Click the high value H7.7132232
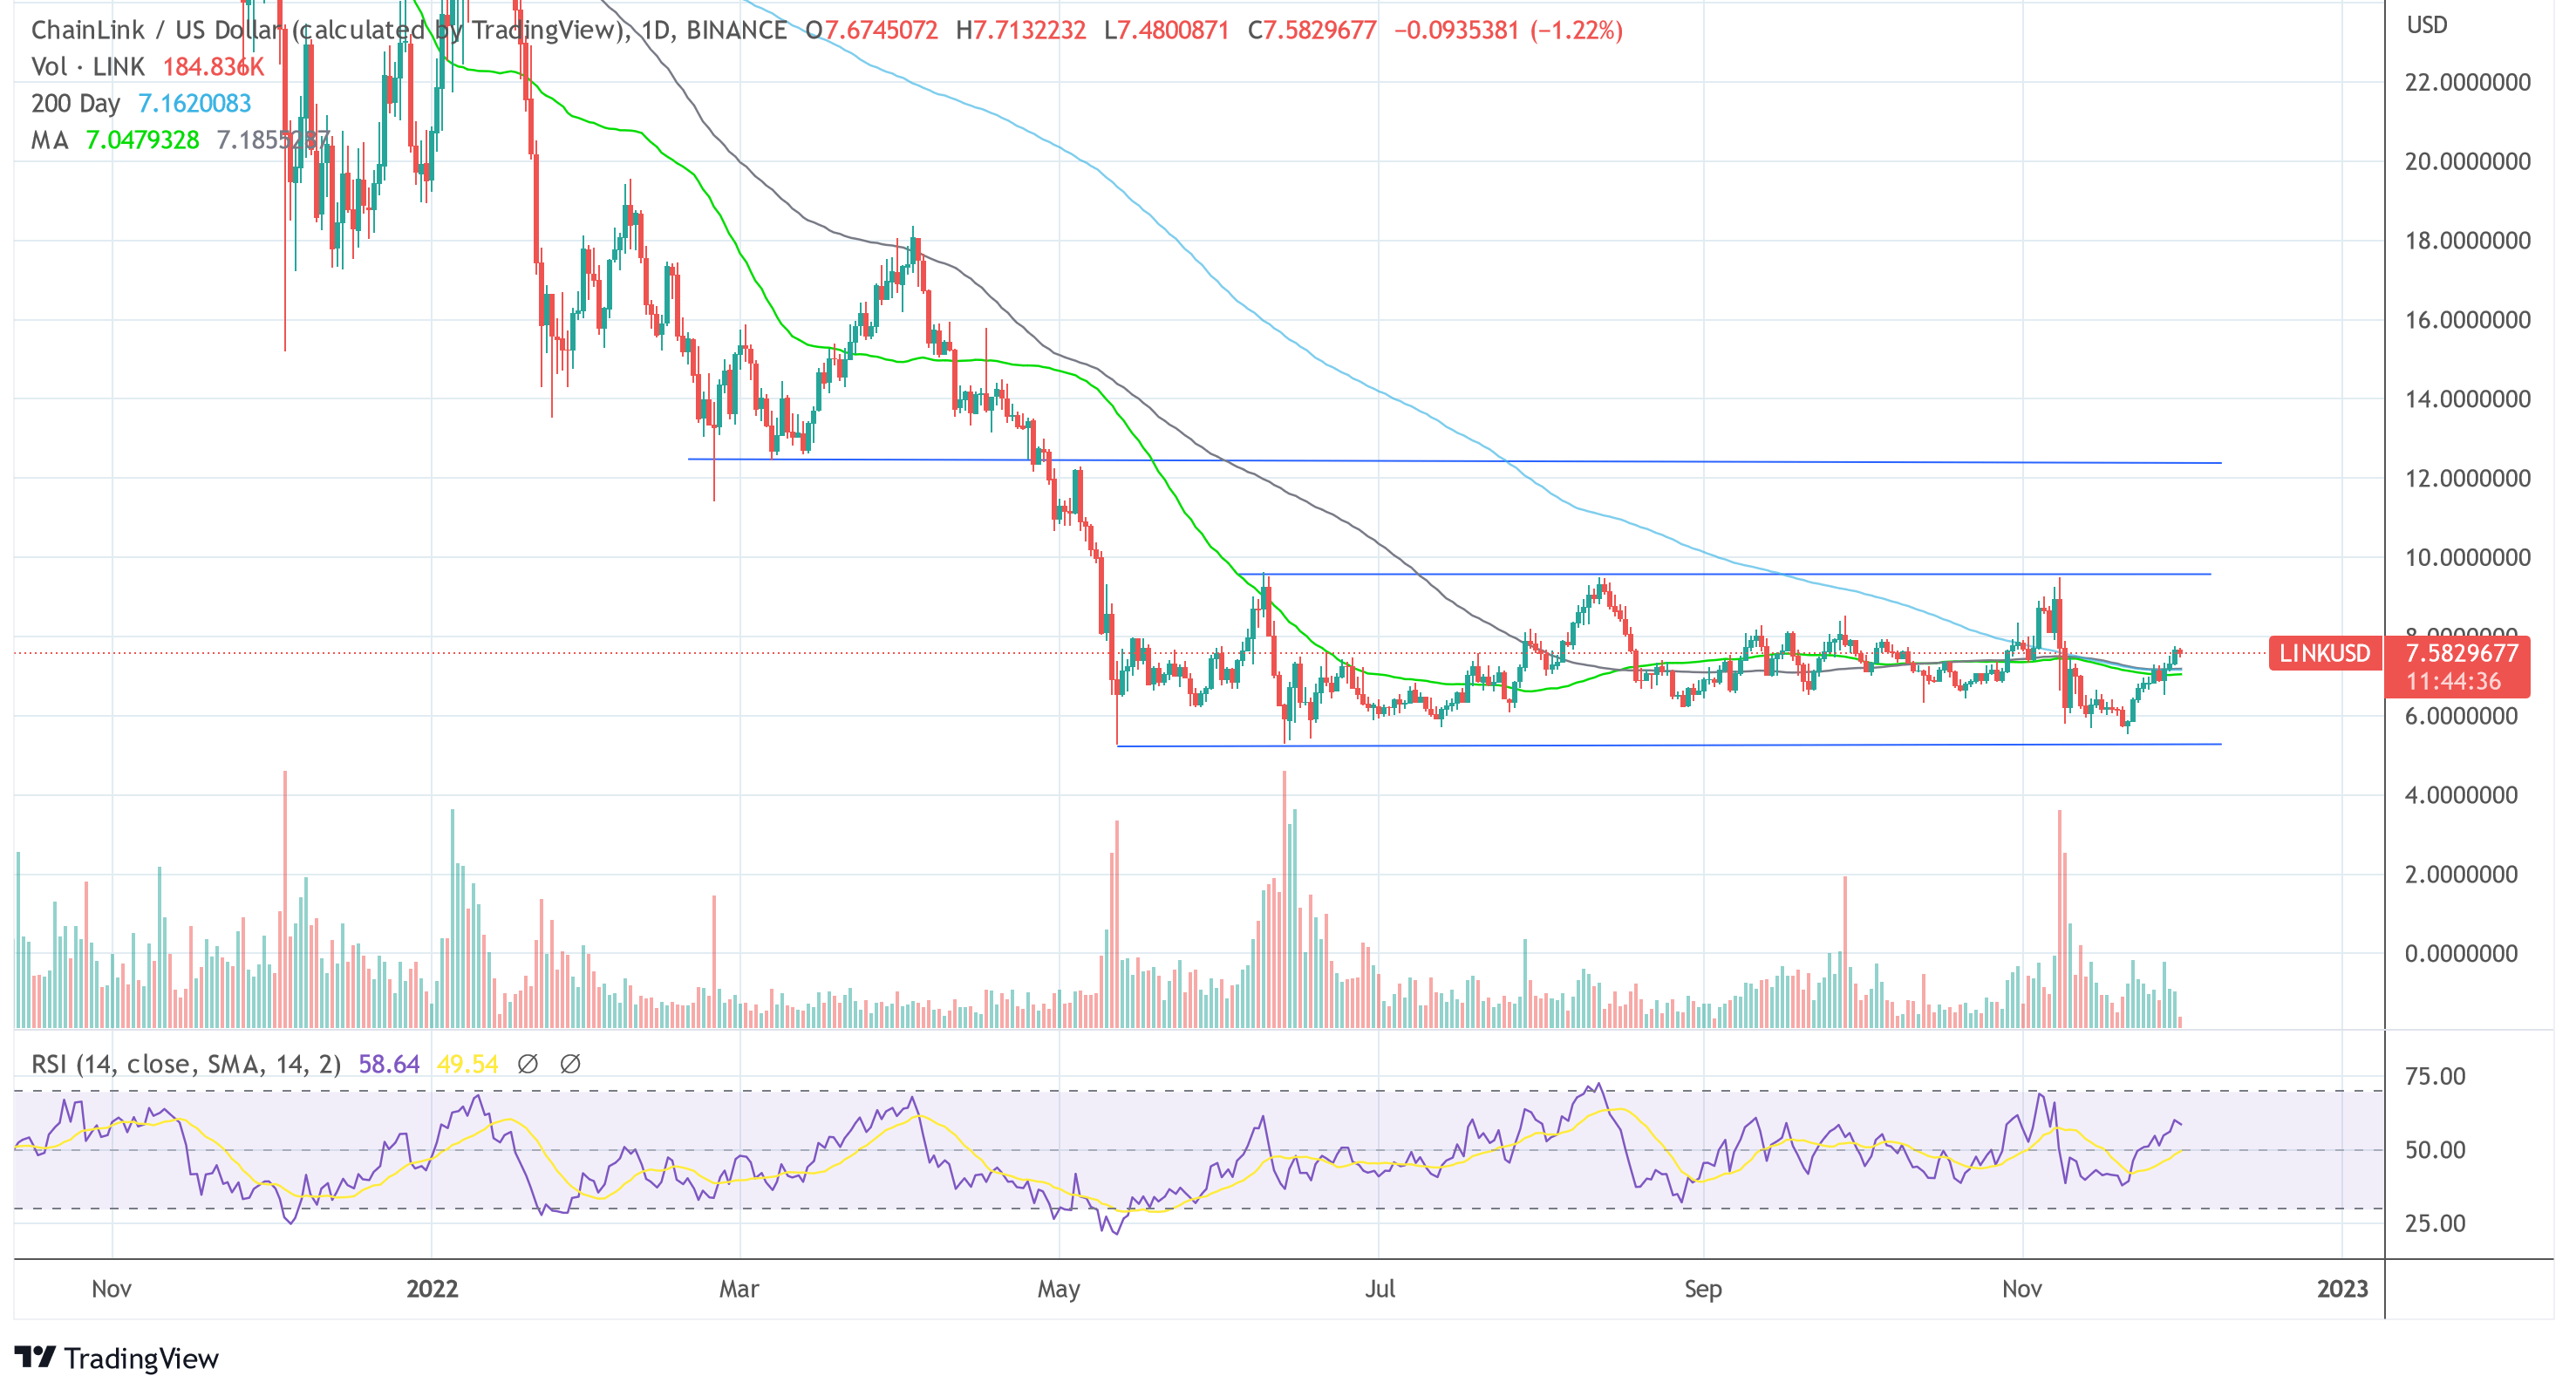Viewport: 2576px width, 1396px height. (x=1021, y=30)
